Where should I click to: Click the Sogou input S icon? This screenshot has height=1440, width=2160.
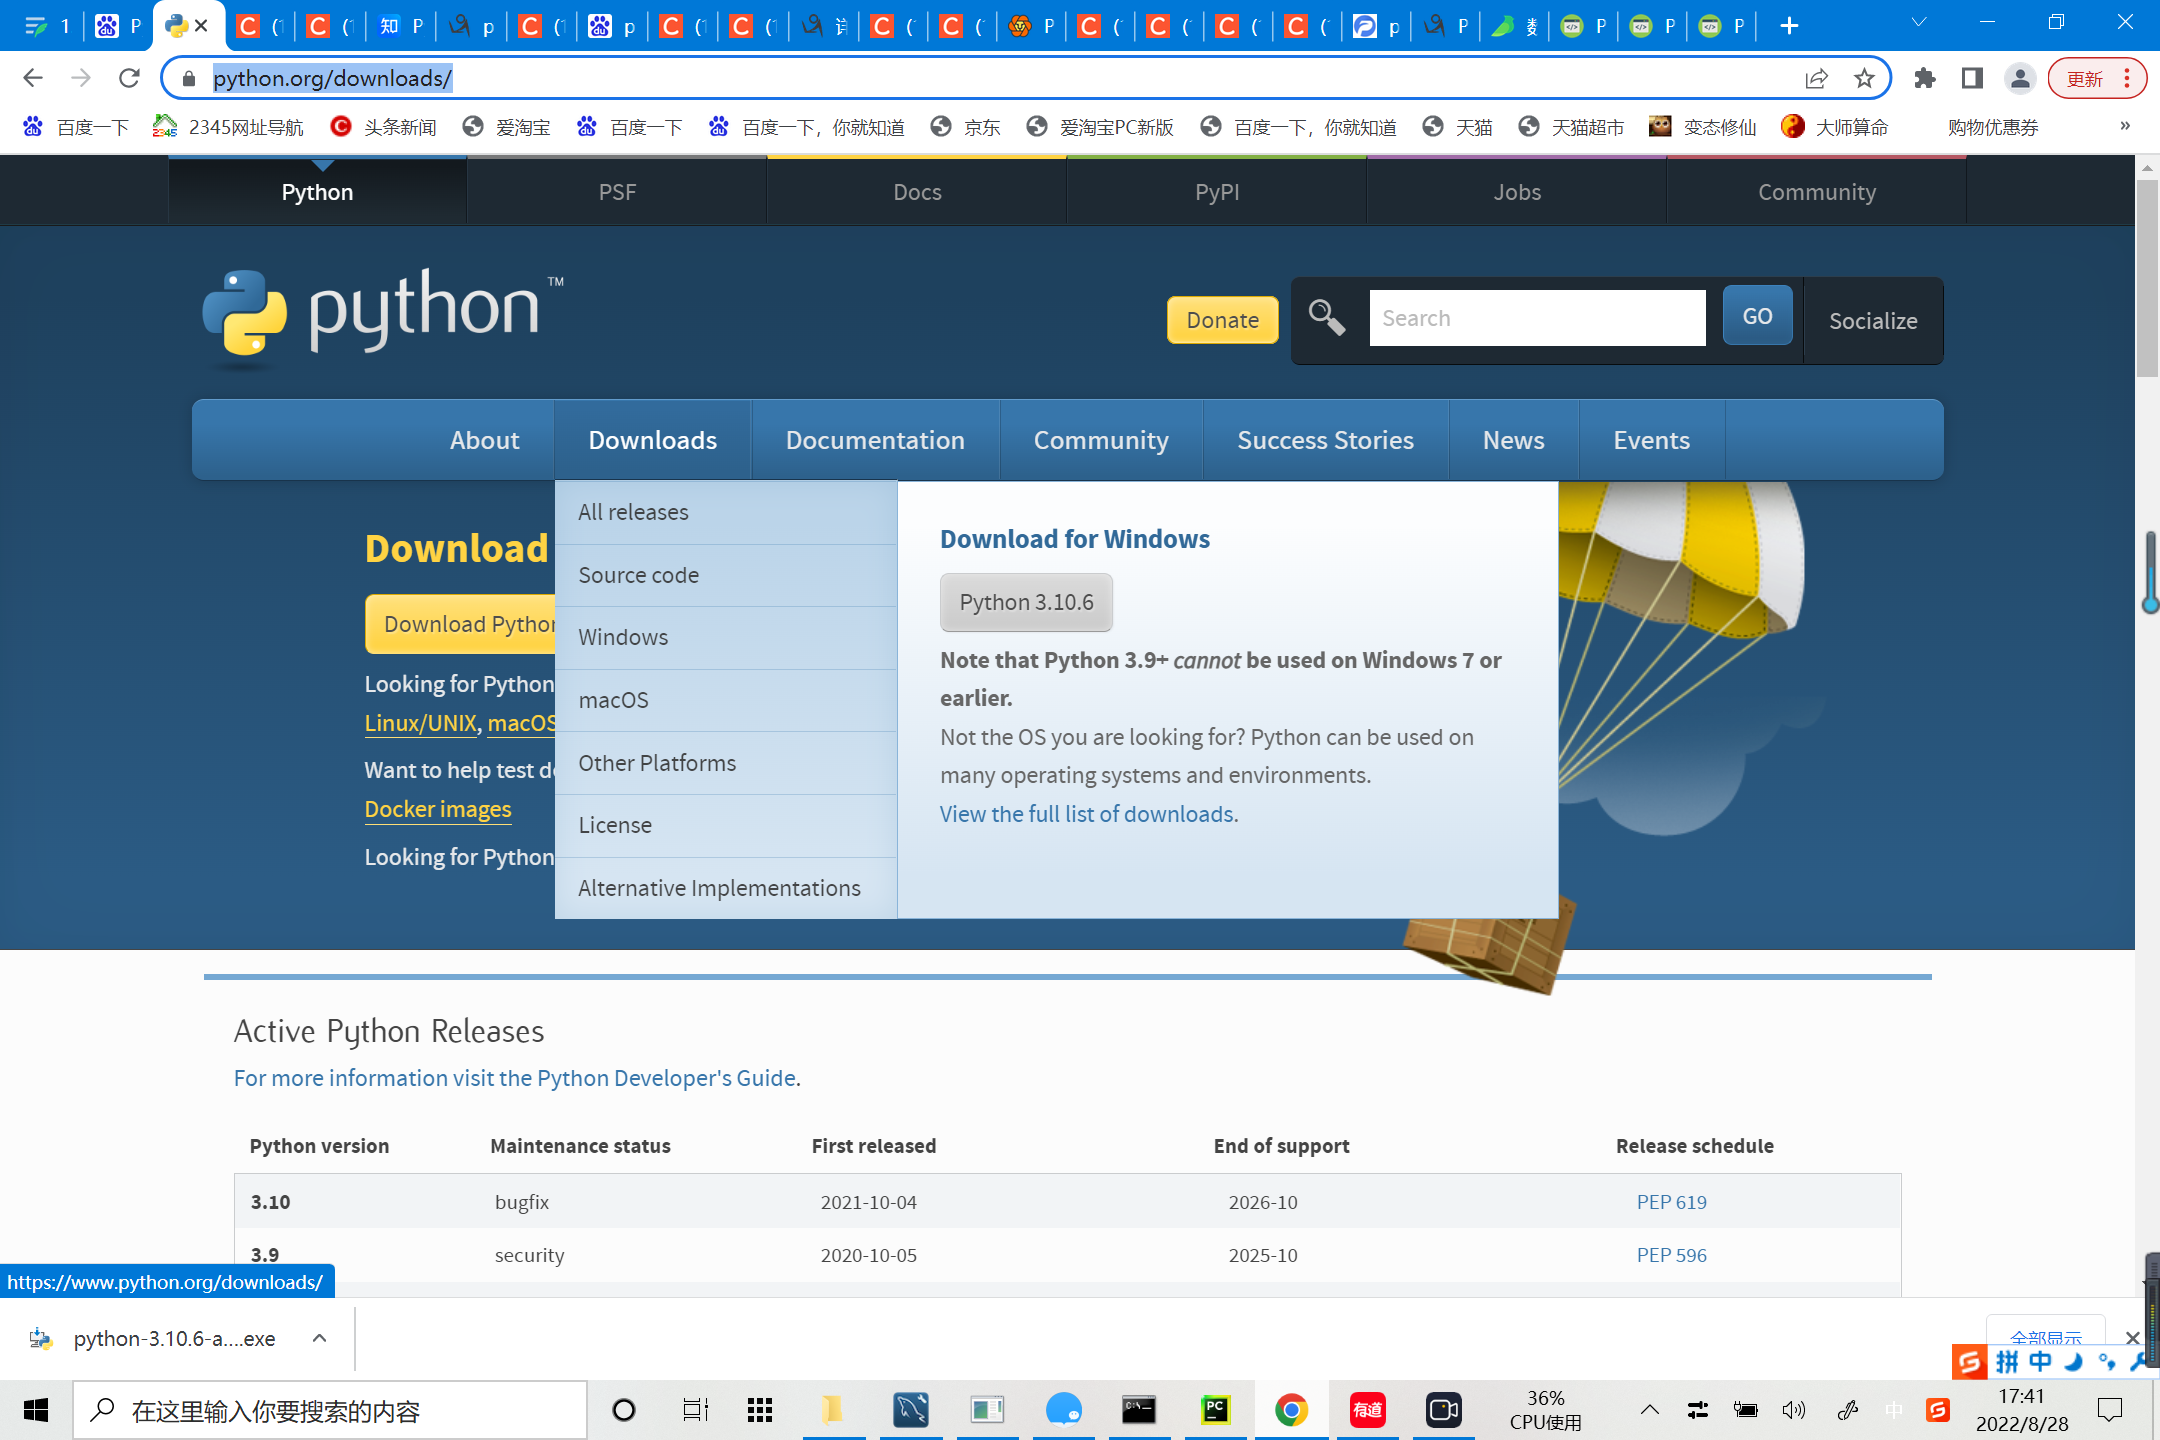(x=1938, y=1411)
